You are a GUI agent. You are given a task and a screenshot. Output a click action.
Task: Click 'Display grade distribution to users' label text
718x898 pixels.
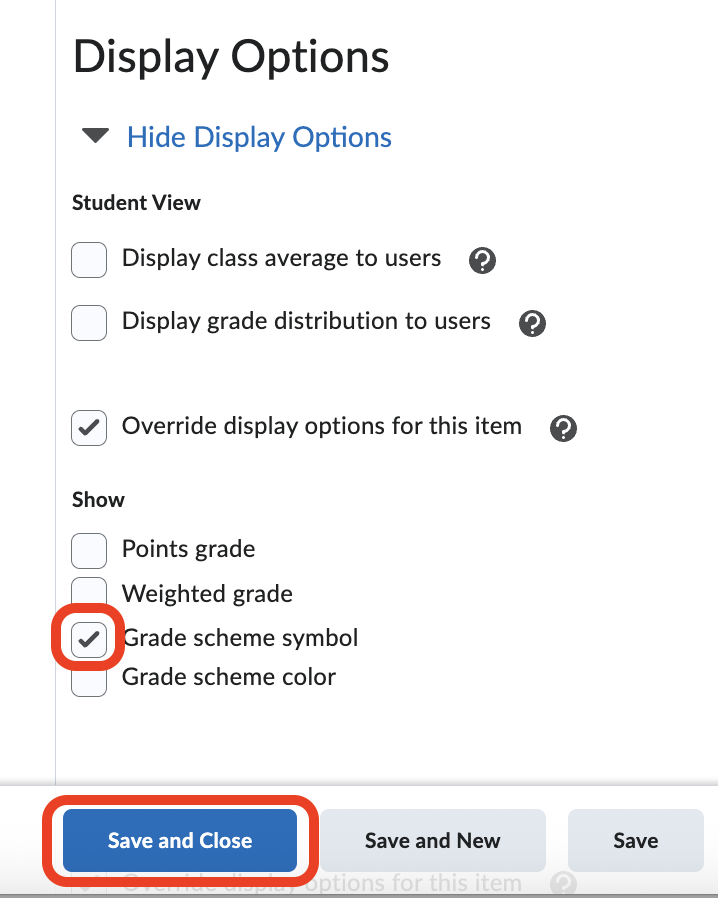tap(306, 321)
